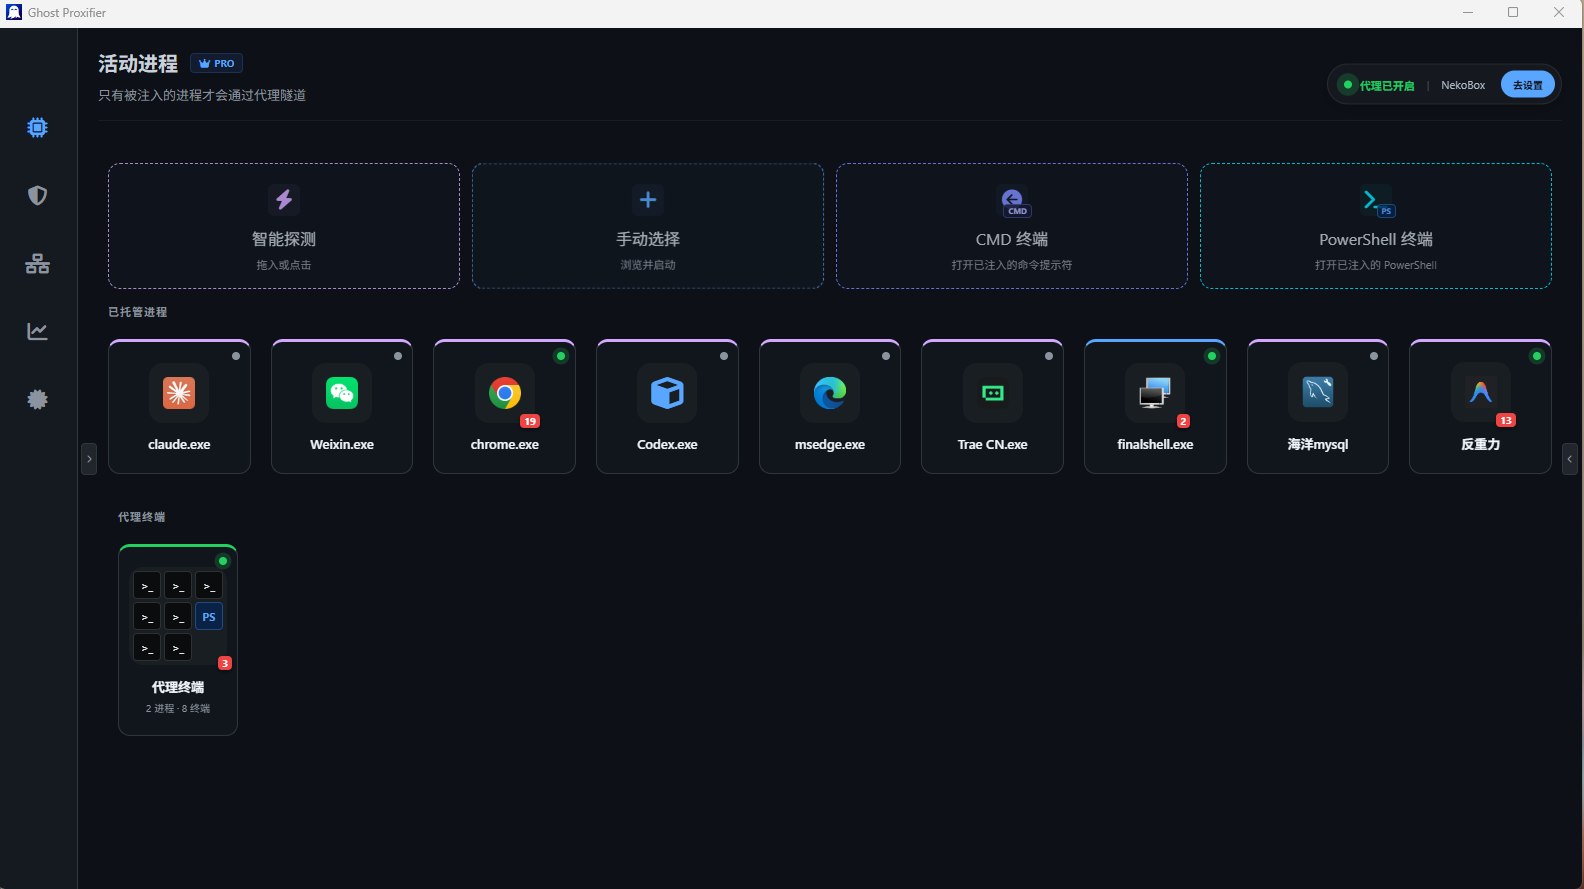Click the 手动选择 plus card
Image resolution: width=1584 pixels, height=889 pixels.
point(648,226)
